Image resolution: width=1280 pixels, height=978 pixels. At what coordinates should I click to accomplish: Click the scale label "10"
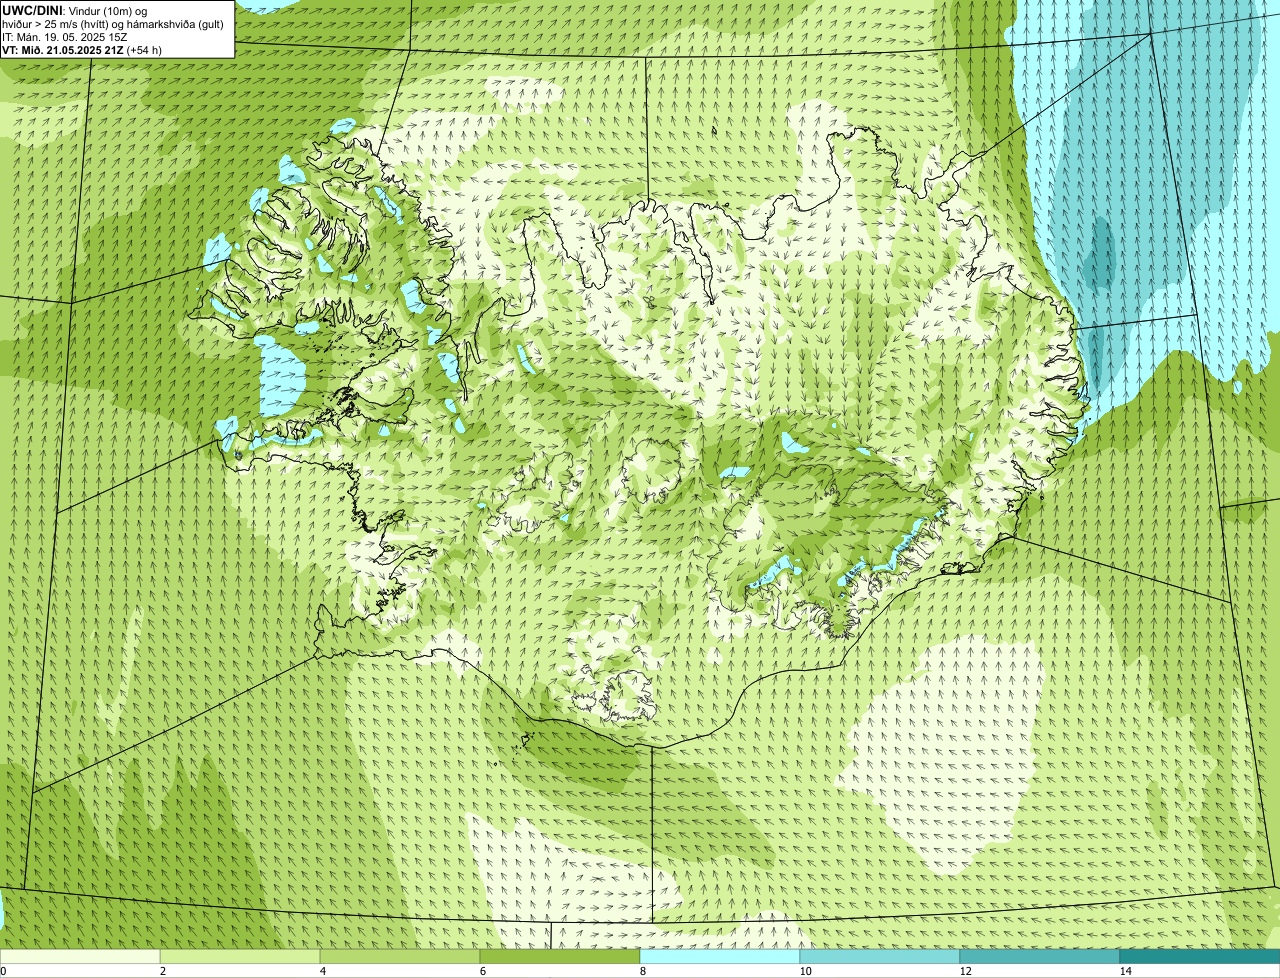805,971
